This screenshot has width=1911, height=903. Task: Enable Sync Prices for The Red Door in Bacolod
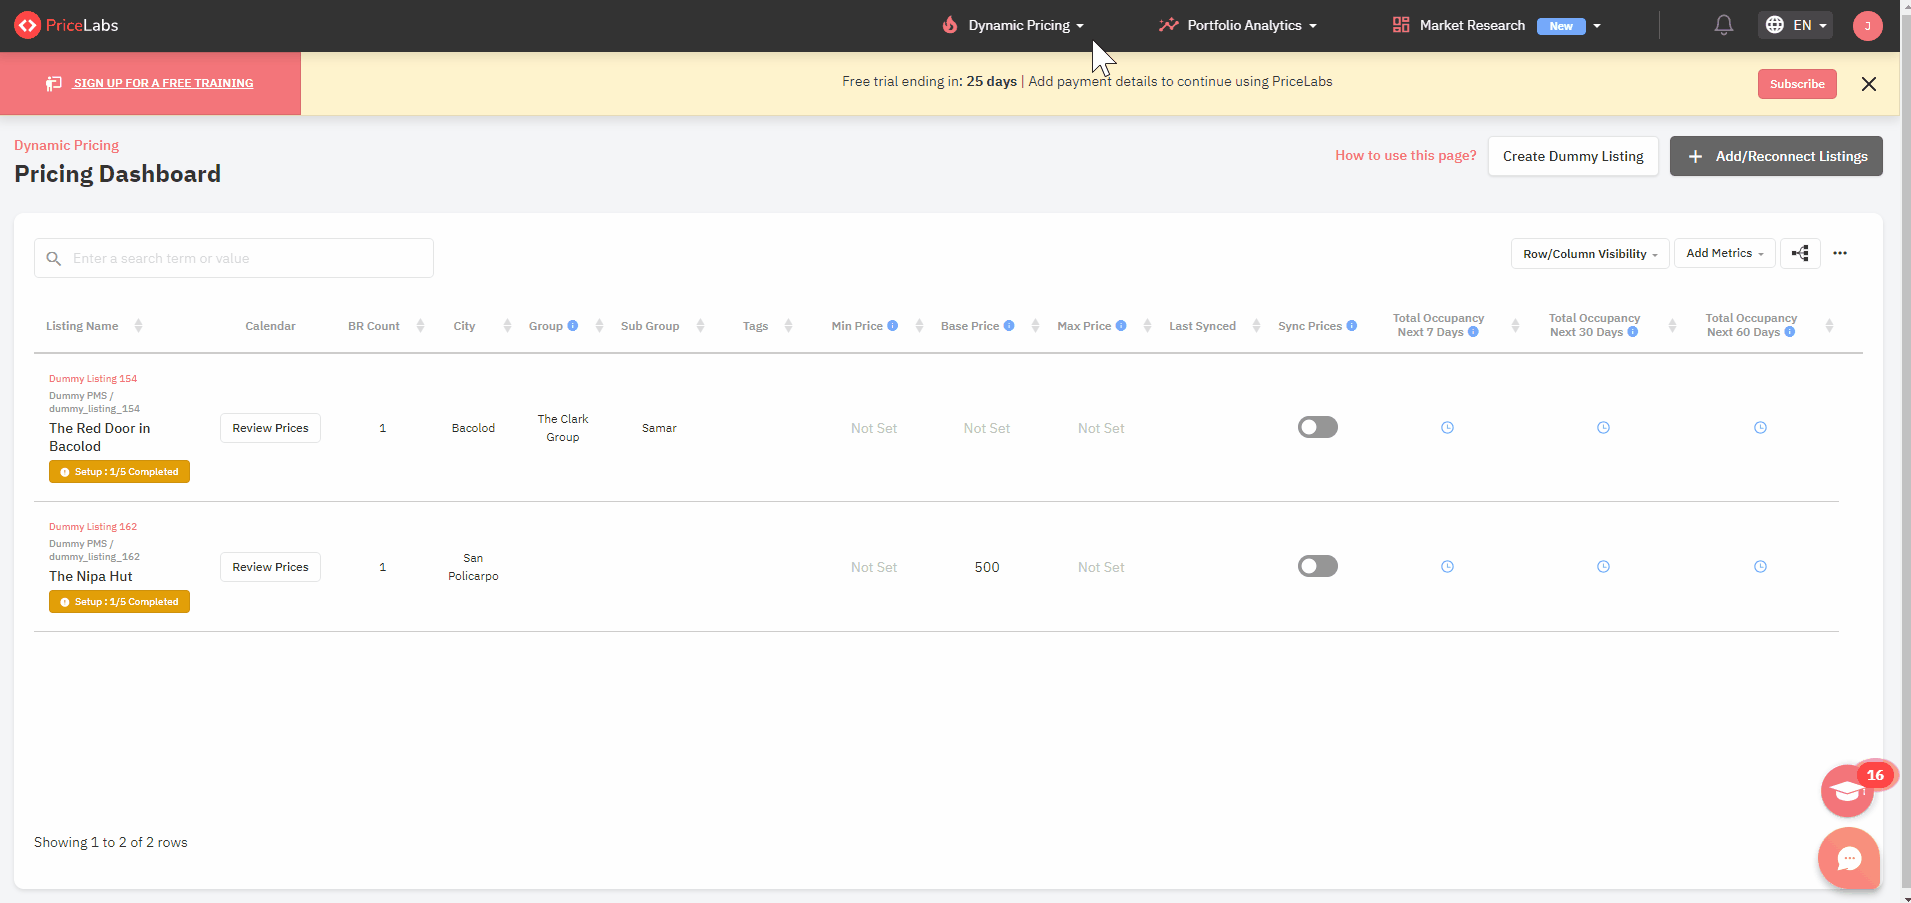coord(1316,426)
